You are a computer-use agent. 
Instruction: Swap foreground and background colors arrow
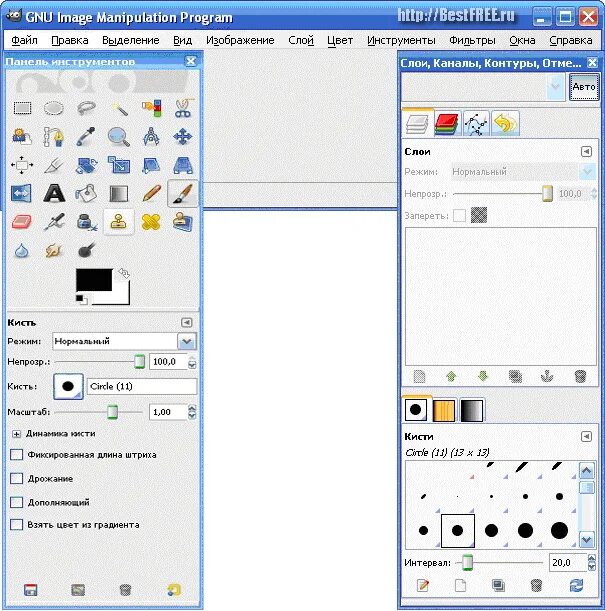click(124, 274)
